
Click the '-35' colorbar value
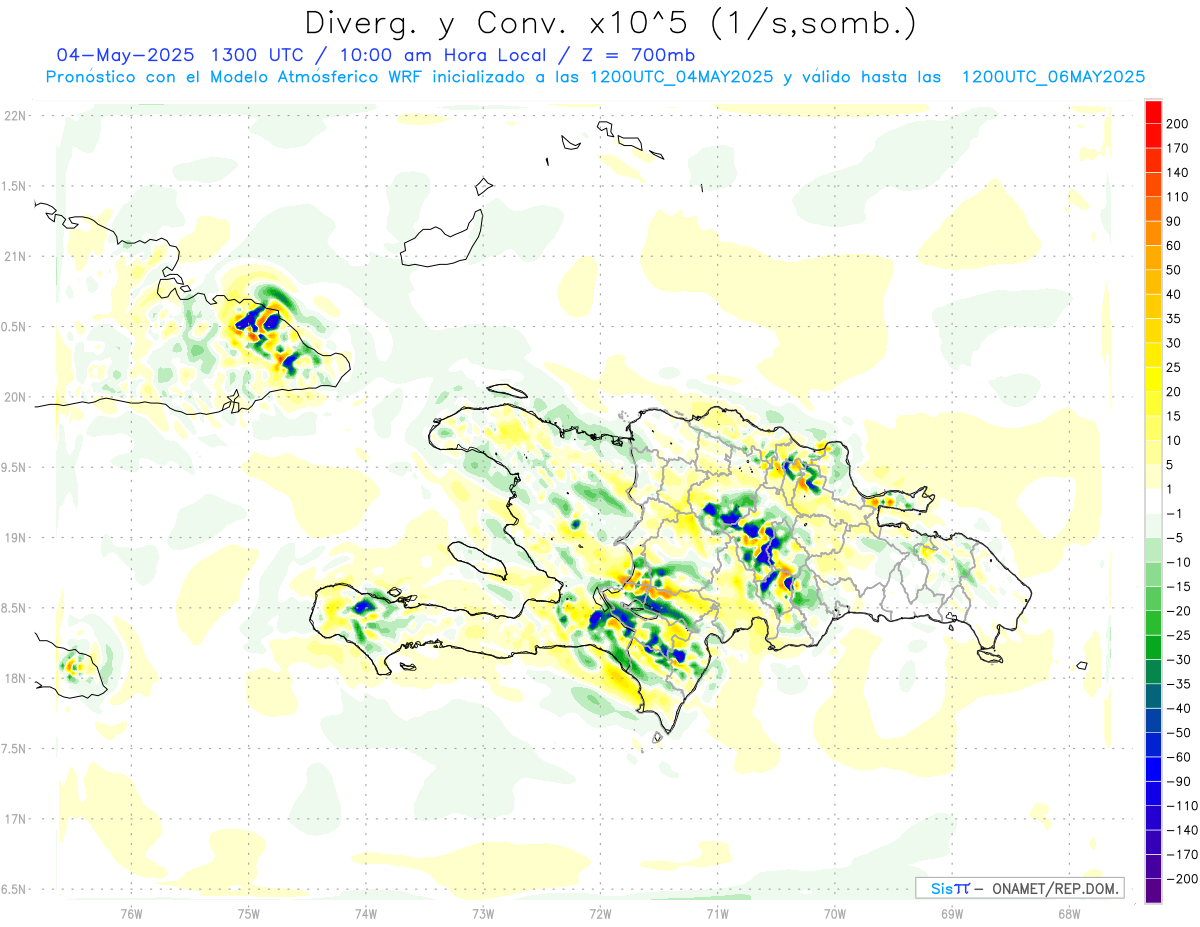pyautogui.click(x=1179, y=684)
